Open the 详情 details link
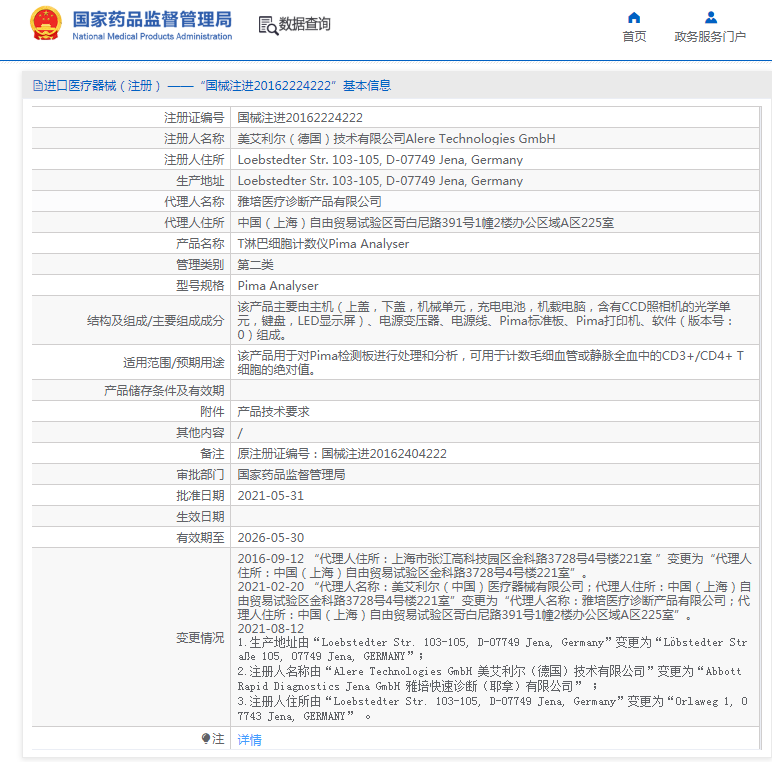Image resolution: width=772 pixels, height=762 pixels. pos(250,739)
